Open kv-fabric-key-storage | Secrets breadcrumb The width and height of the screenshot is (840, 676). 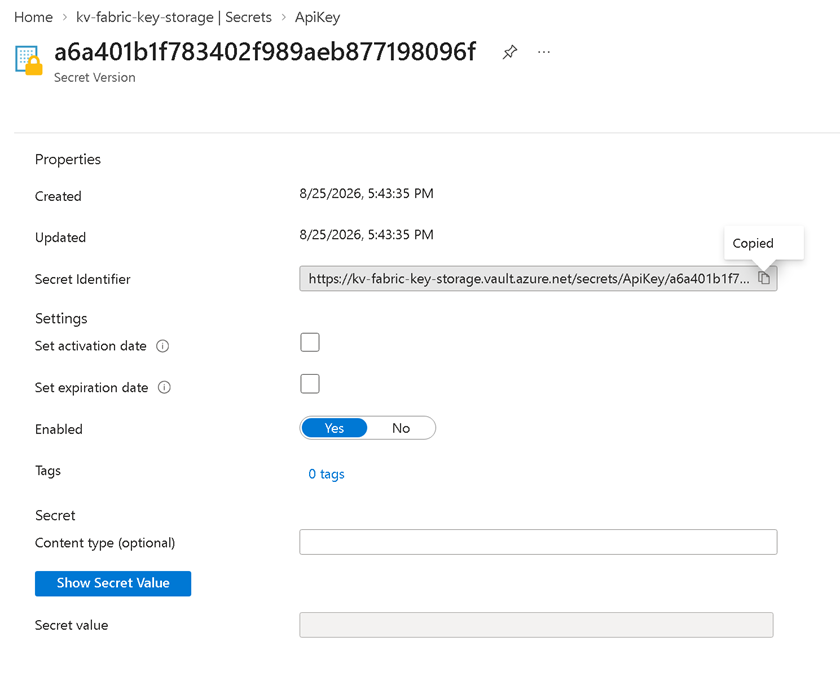pyautogui.click(x=174, y=17)
